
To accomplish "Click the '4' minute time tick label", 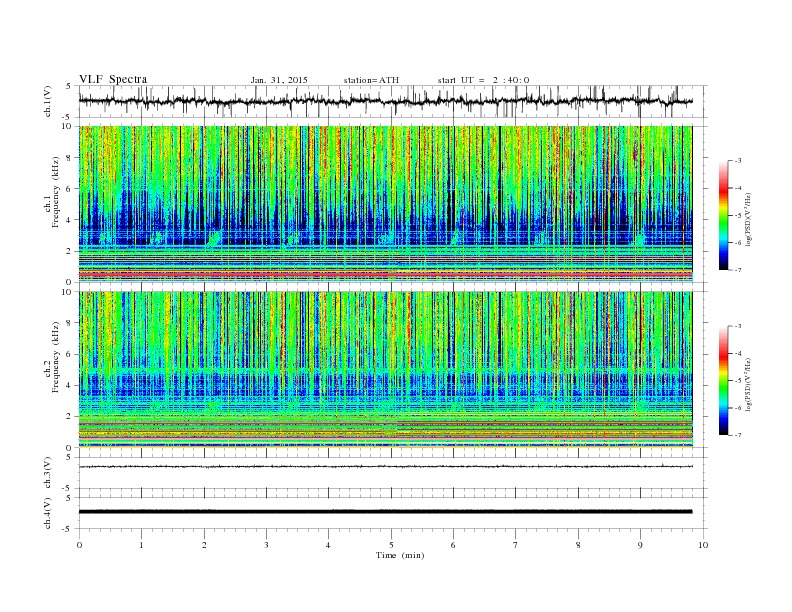I will [328, 545].
